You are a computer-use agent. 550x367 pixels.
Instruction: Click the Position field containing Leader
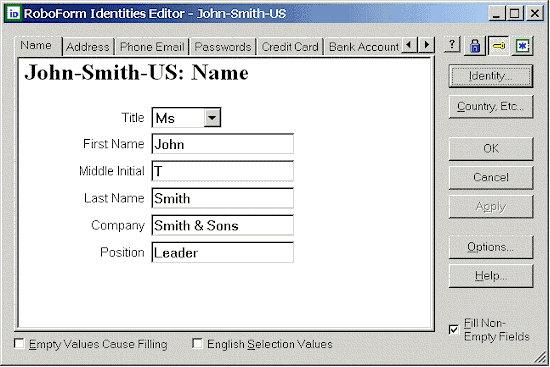pyautogui.click(x=222, y=252)
